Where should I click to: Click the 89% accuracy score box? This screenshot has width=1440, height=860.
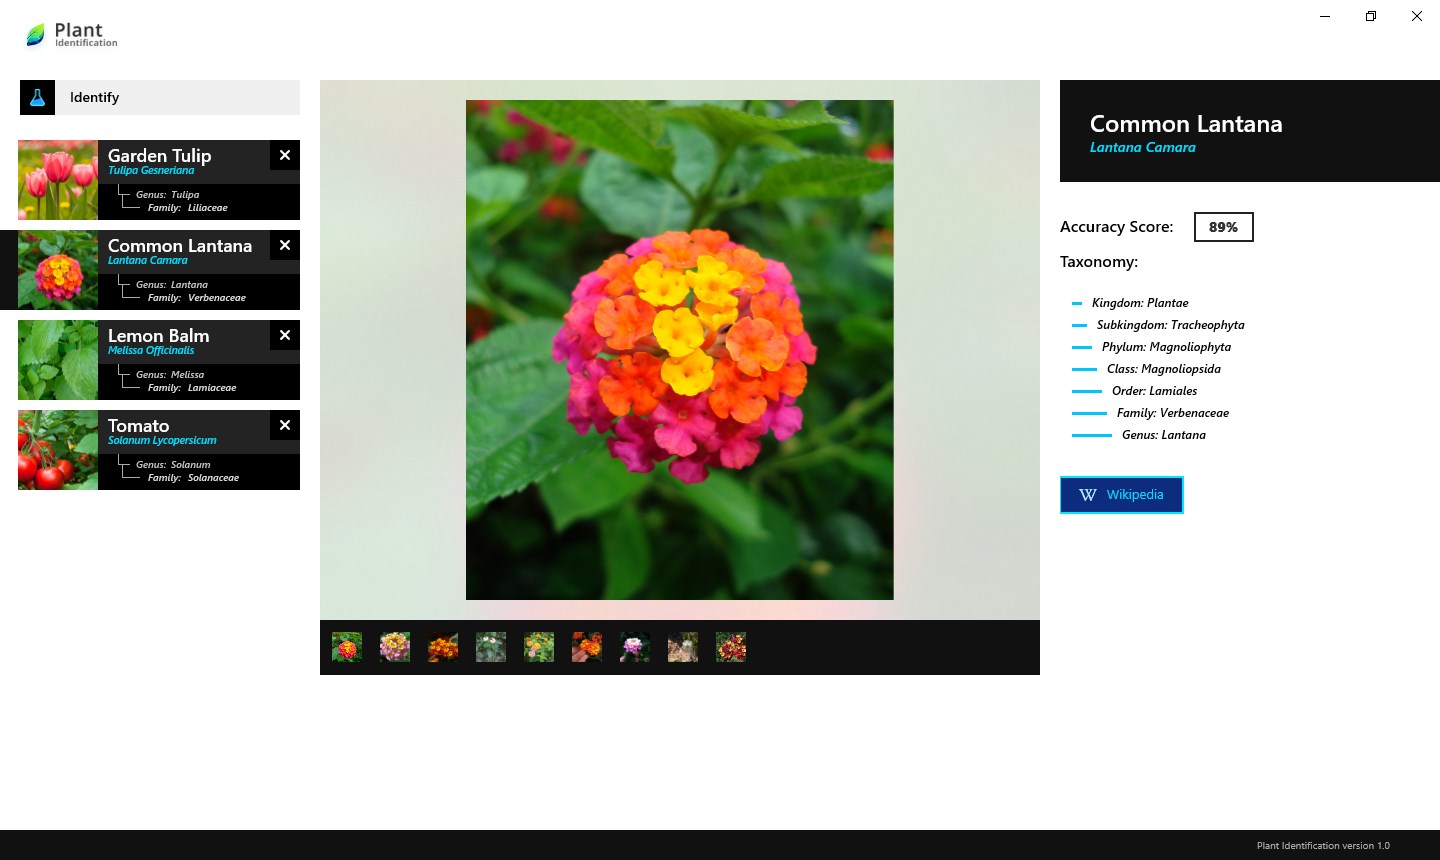pos(1223,227)
